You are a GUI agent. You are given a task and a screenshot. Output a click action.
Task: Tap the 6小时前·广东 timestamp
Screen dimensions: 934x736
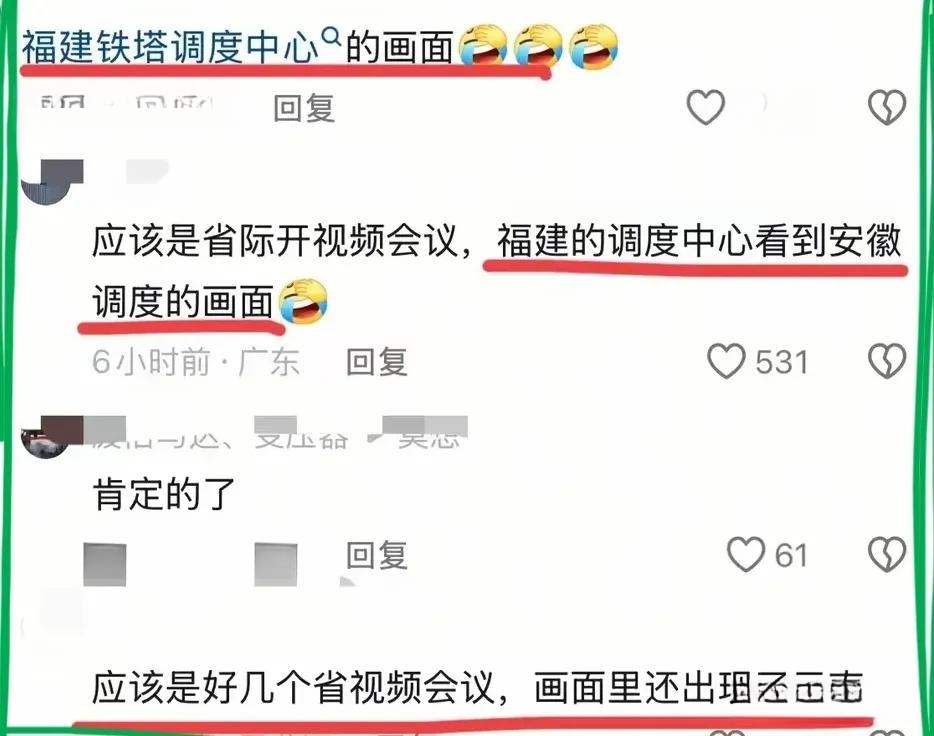195,362
